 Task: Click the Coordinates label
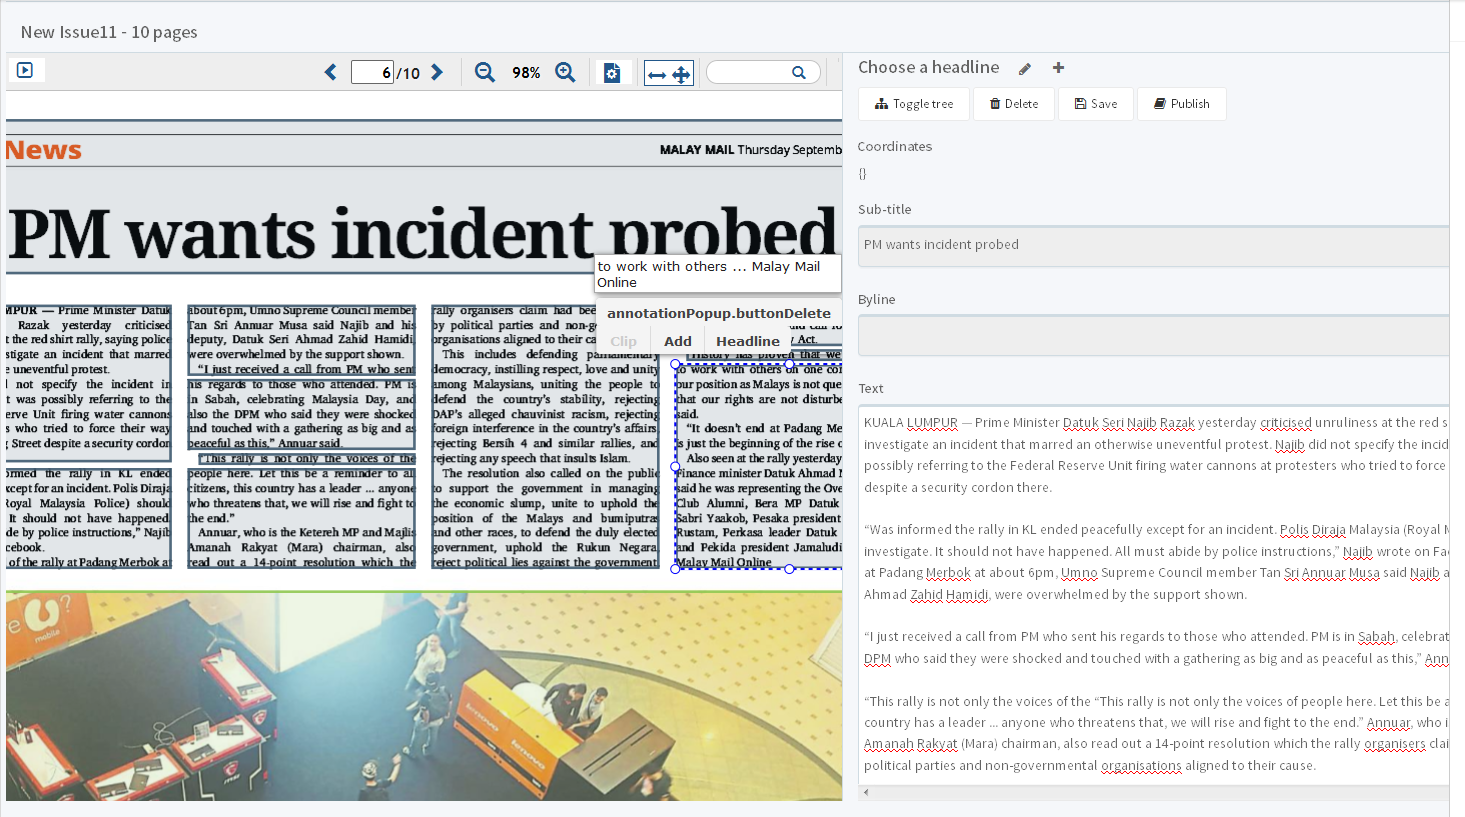[x=895, y=146]
